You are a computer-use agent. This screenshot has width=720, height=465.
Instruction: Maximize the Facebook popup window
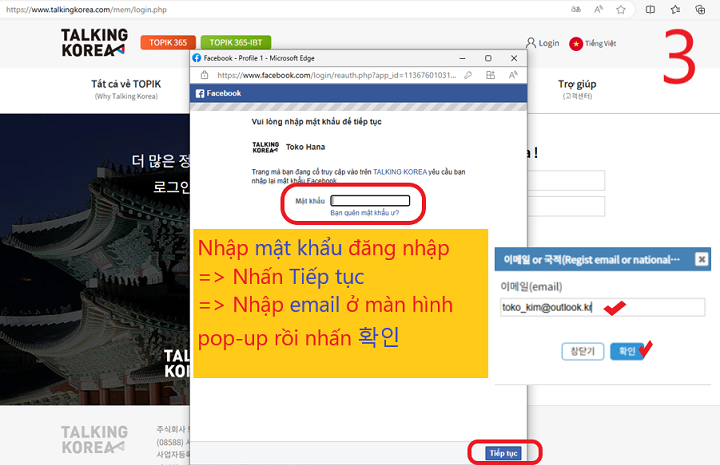(x=488, y=58)
